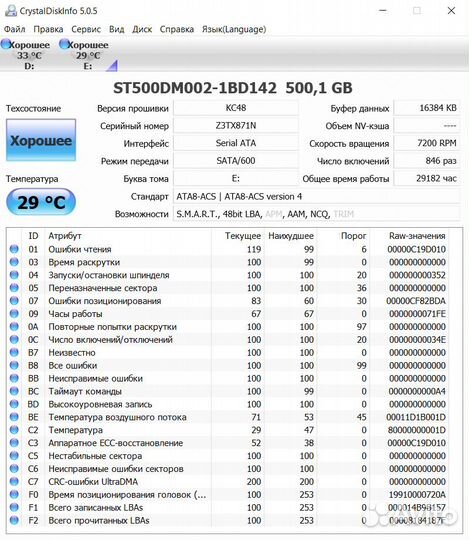
Task: Click the buffer size value 16384 KB
Action: [427, 108]
